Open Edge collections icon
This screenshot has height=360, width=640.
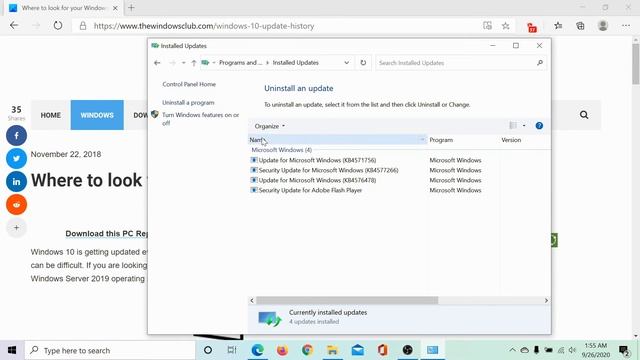[580, 26]
